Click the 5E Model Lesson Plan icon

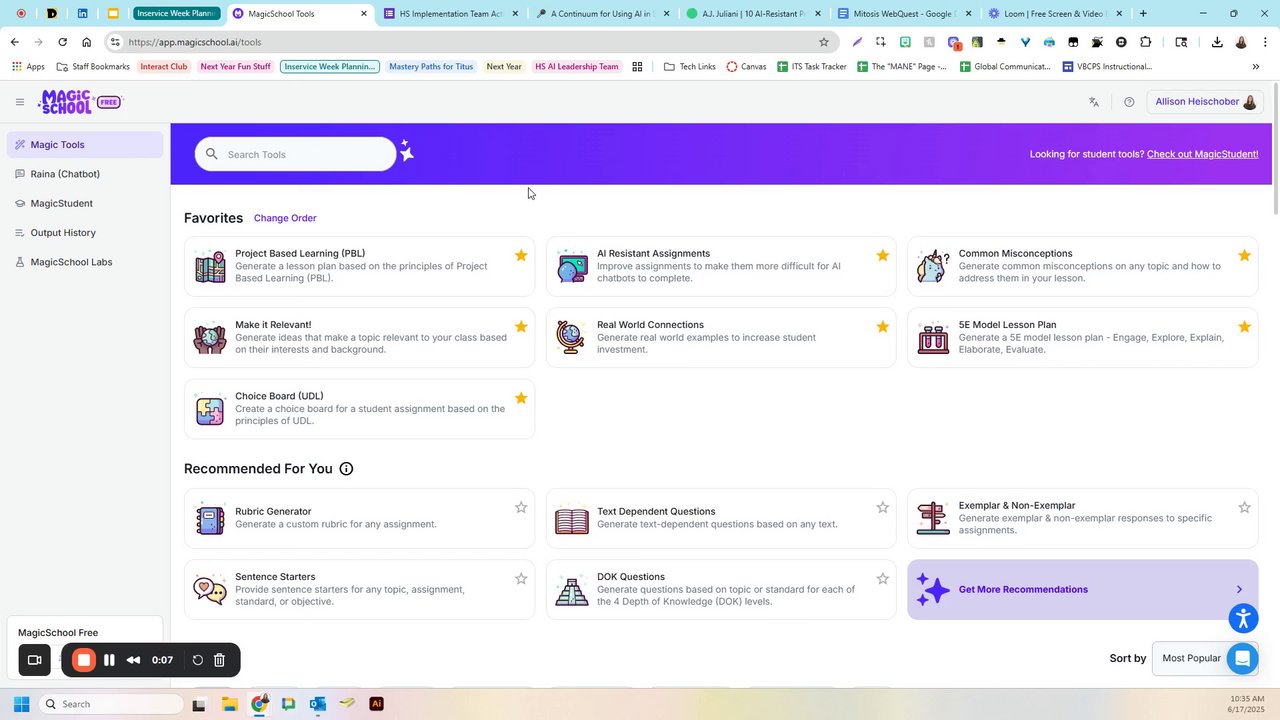click(x=933, y=337)
